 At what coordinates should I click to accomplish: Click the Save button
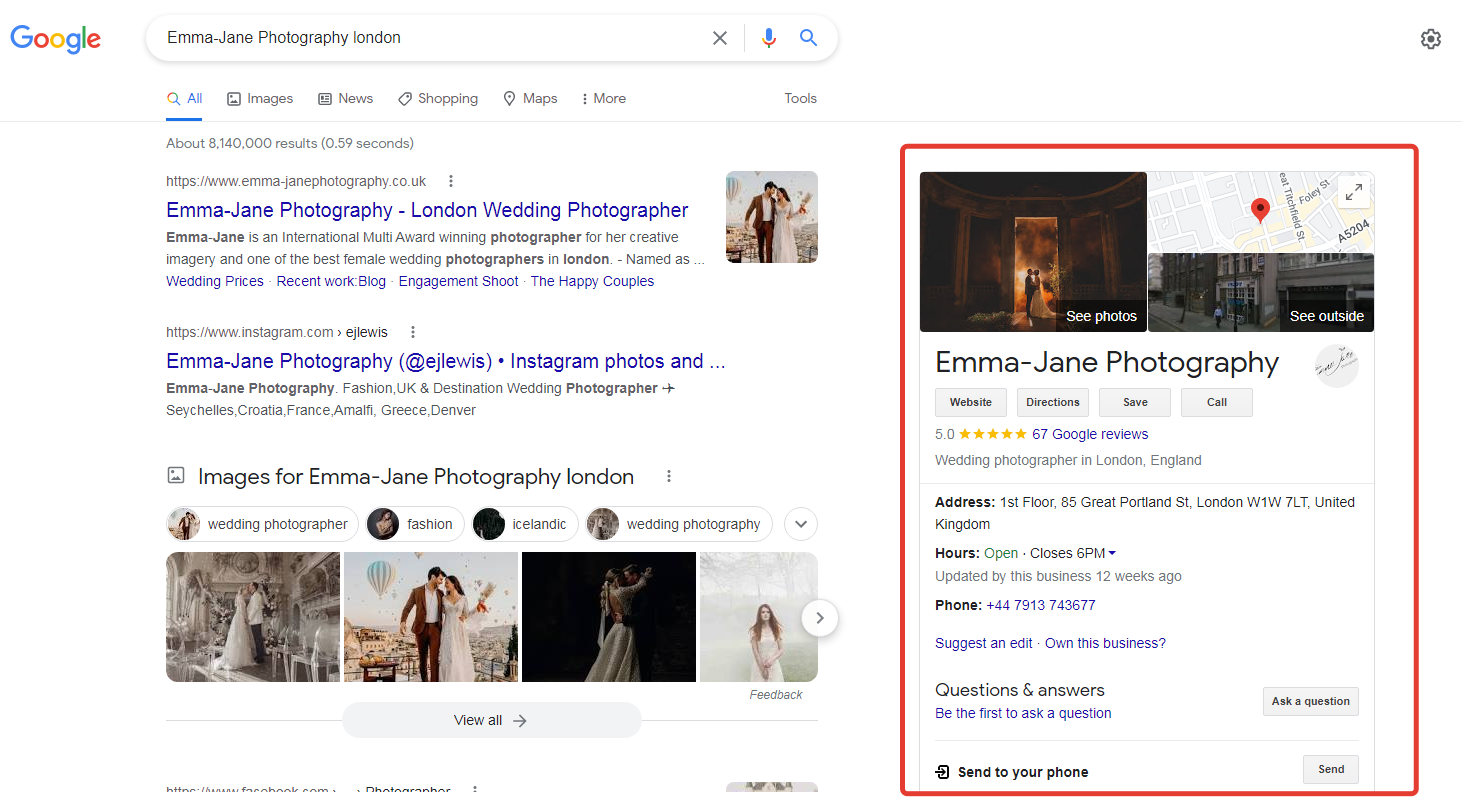click(1135, 402)
